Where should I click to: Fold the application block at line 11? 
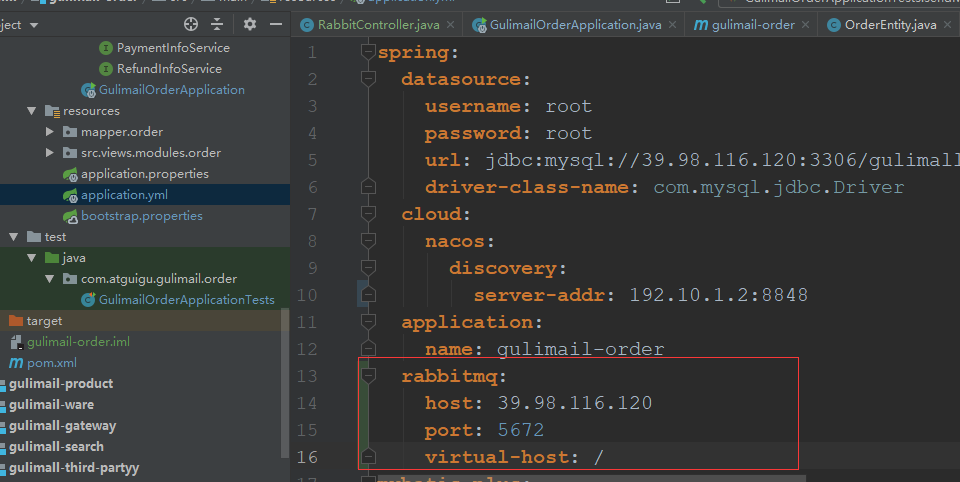point(368,322)
